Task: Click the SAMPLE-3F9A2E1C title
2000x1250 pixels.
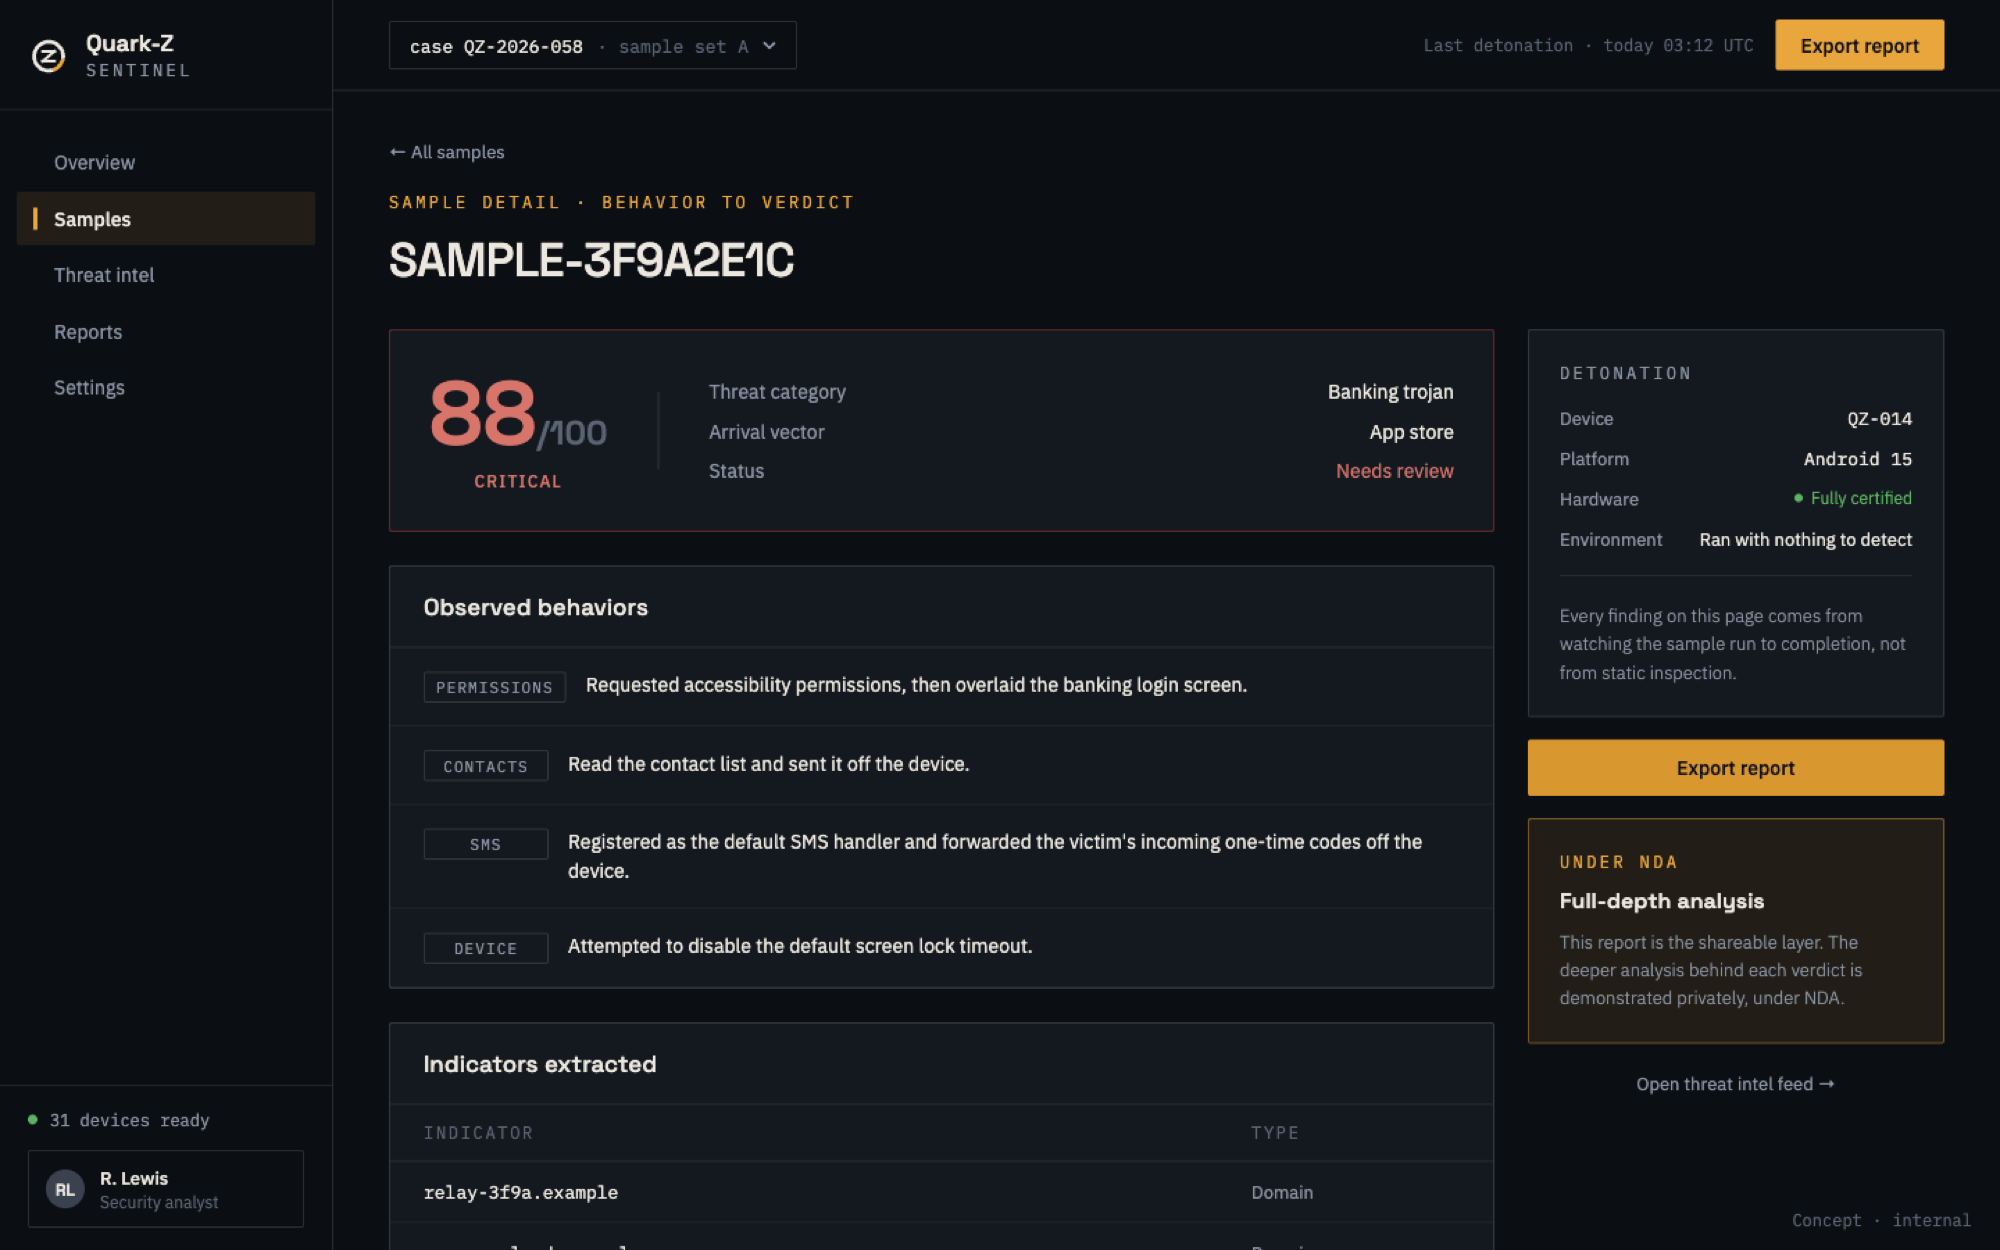Action: click(x=591, y=260)
